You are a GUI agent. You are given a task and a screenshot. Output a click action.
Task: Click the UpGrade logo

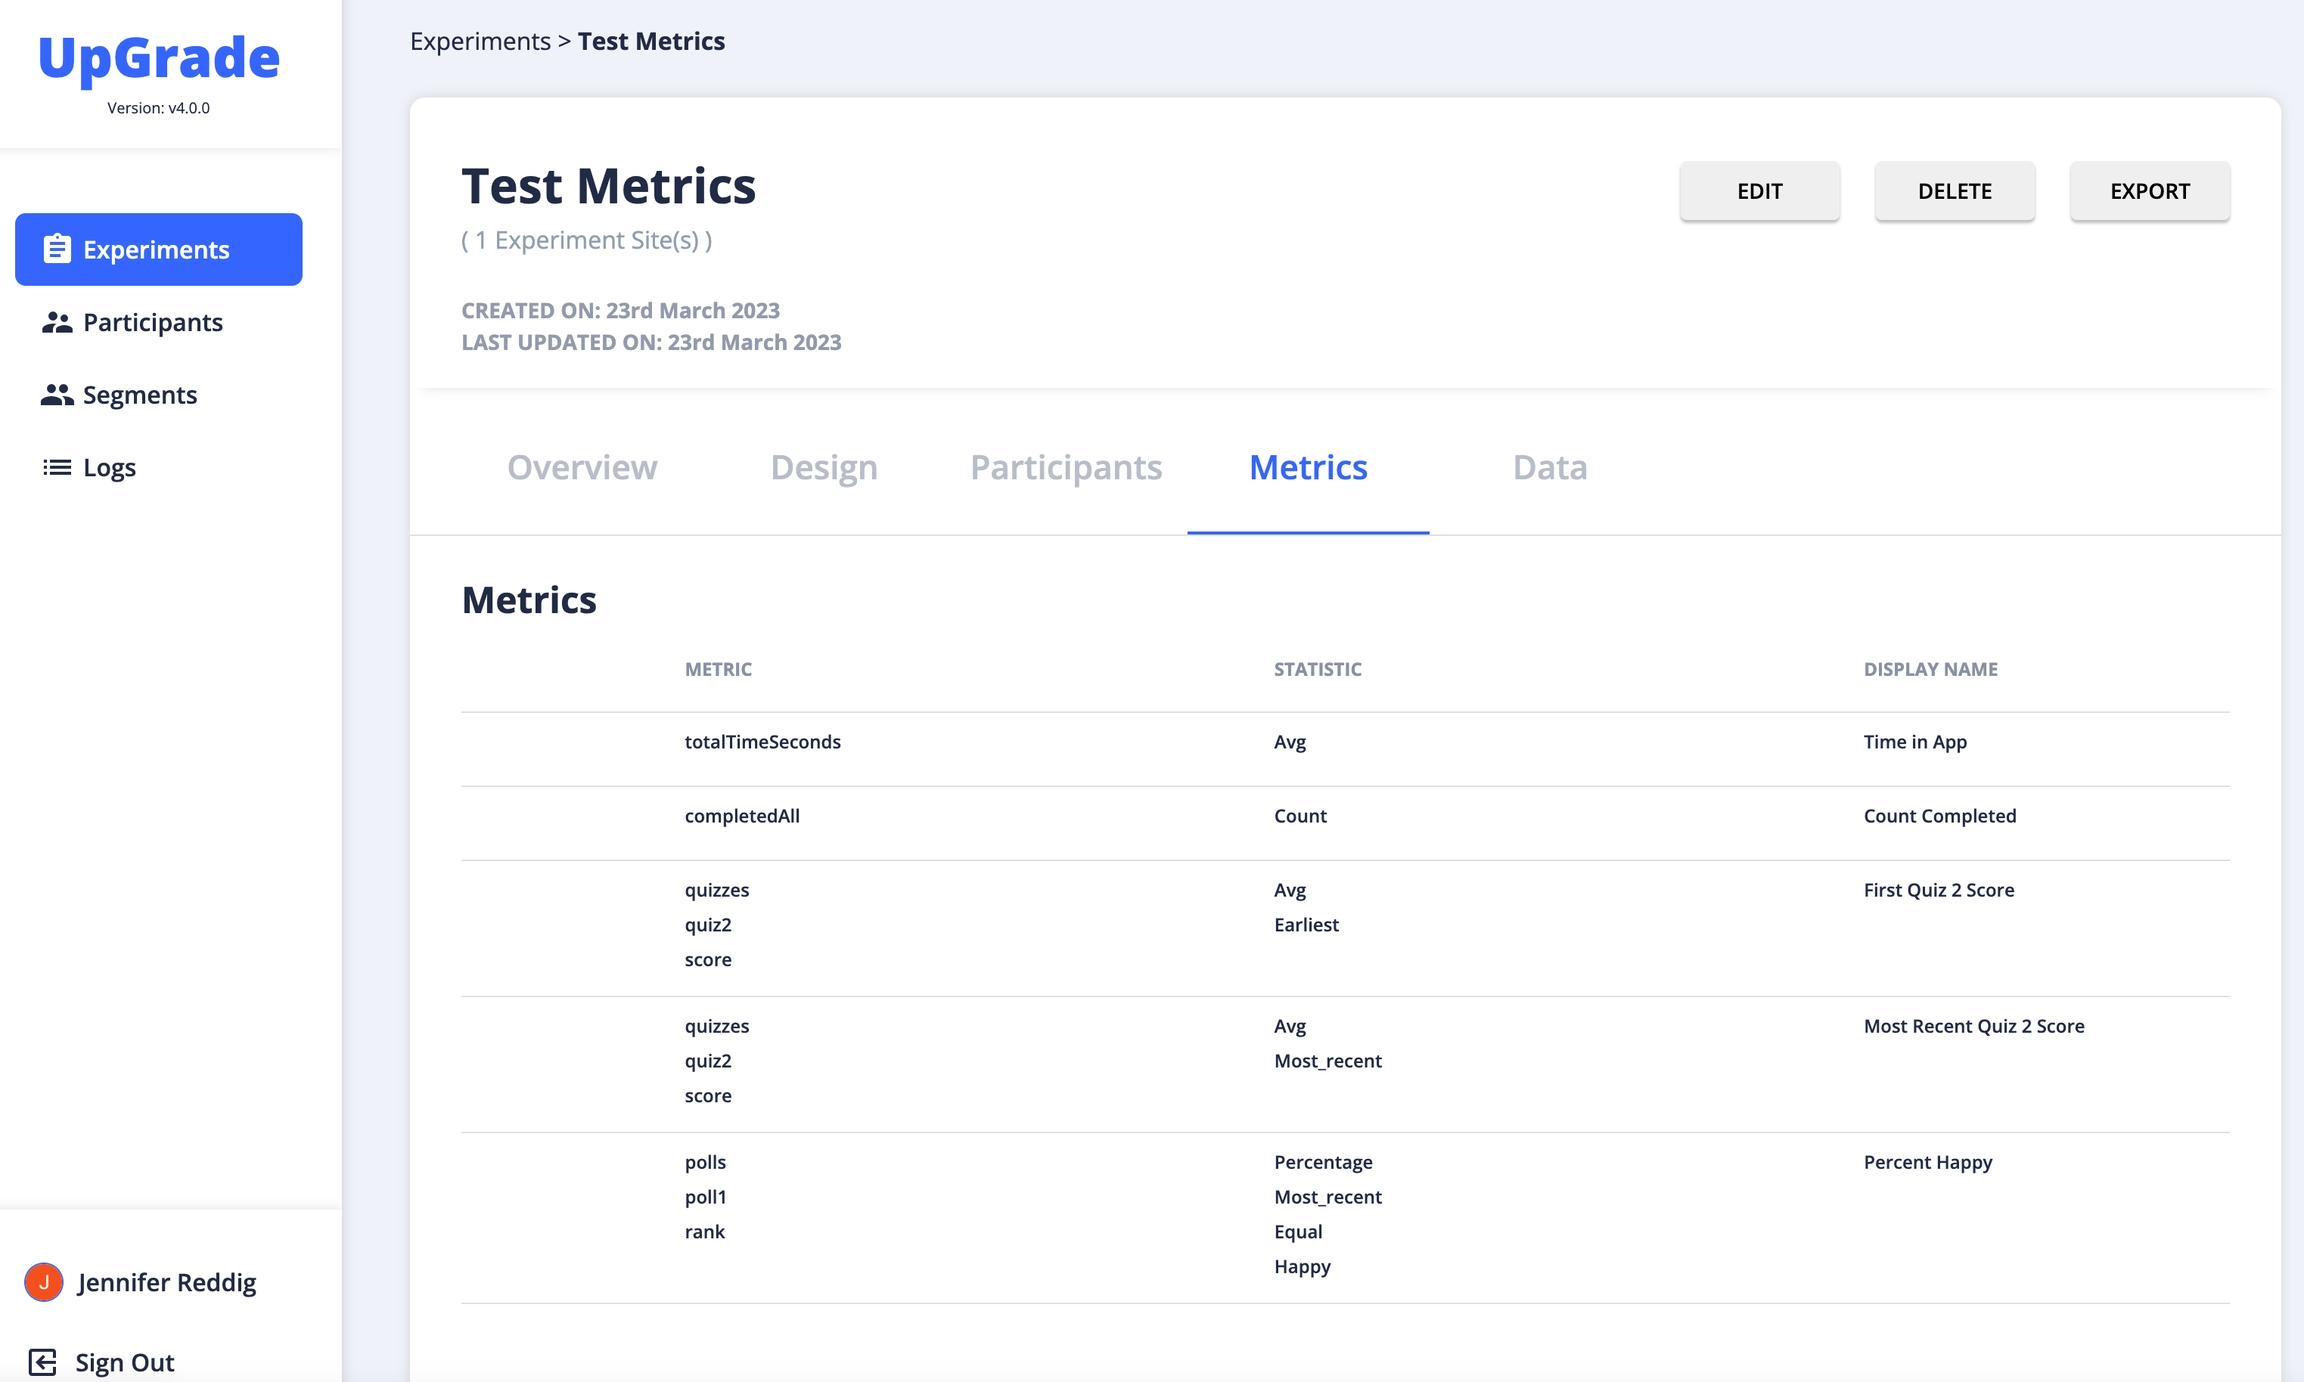click(159, 58)
